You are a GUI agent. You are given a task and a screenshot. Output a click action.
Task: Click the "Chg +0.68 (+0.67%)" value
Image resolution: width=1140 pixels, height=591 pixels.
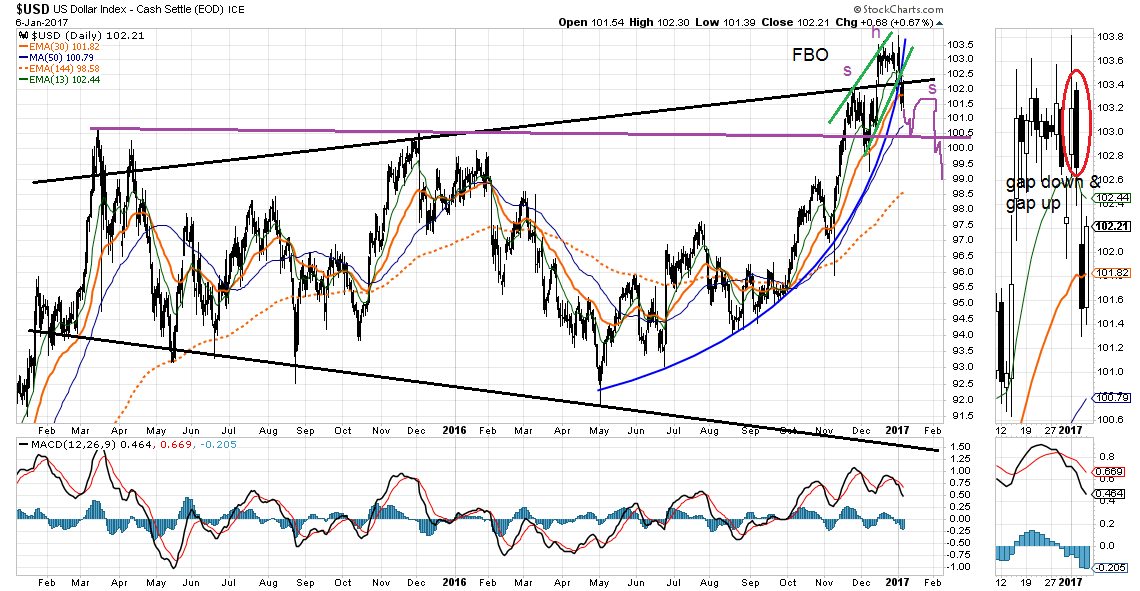click(883, 23)
